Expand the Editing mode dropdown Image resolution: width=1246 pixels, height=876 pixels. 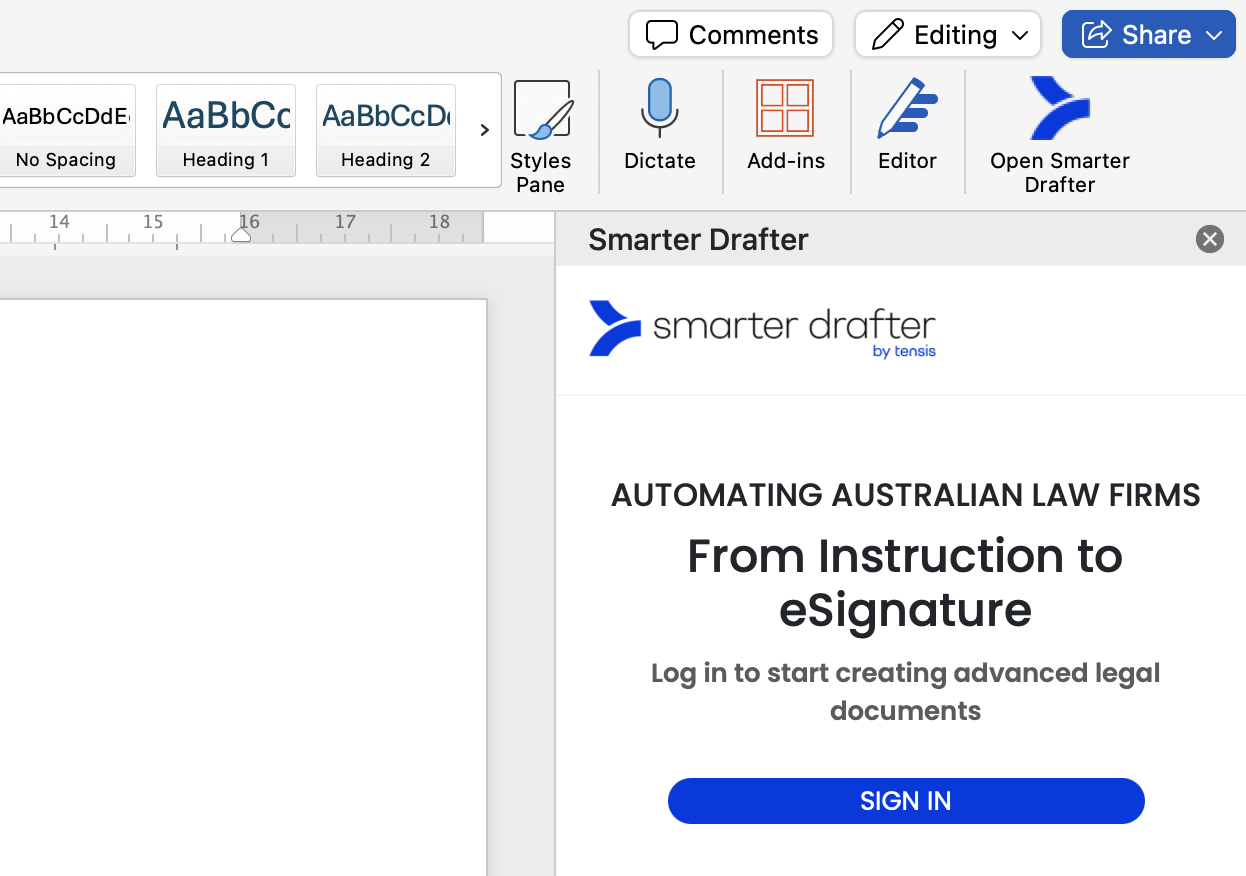[x=948, y=35]
